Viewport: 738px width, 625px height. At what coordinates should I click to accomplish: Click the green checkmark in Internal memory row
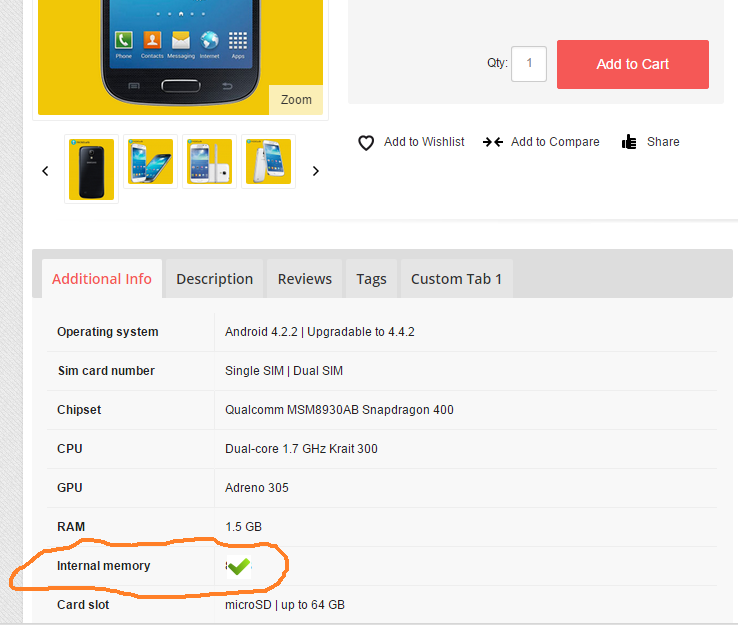tap(239, 566)
